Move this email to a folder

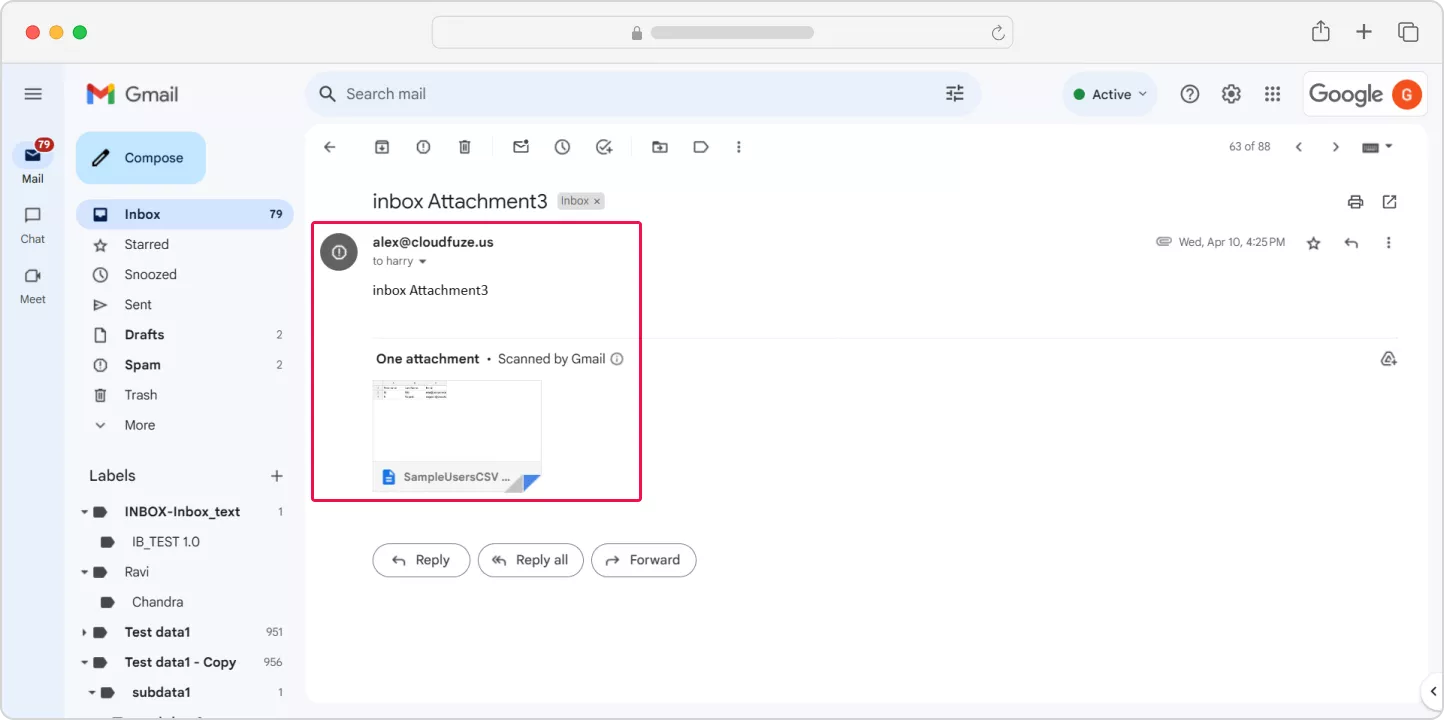coord(660,147)
